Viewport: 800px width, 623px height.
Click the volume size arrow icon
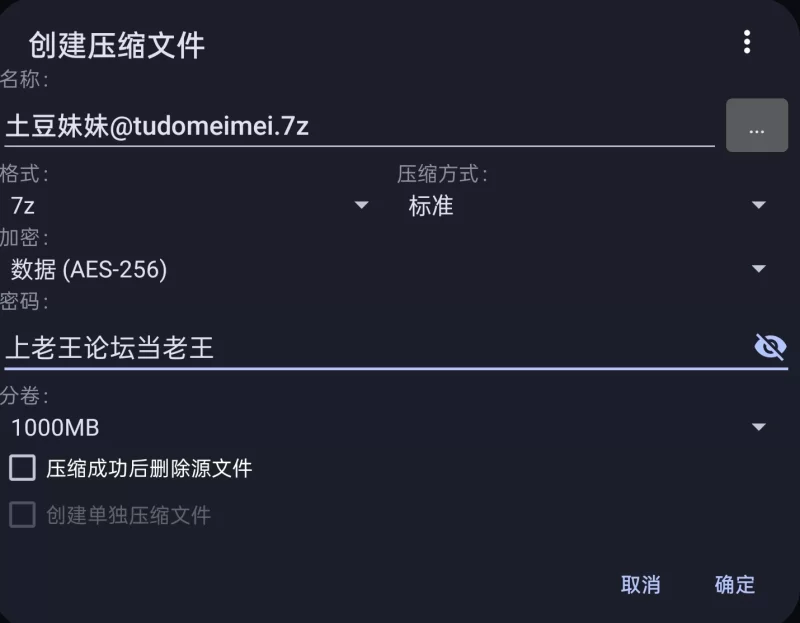click(x=759, y=428)
